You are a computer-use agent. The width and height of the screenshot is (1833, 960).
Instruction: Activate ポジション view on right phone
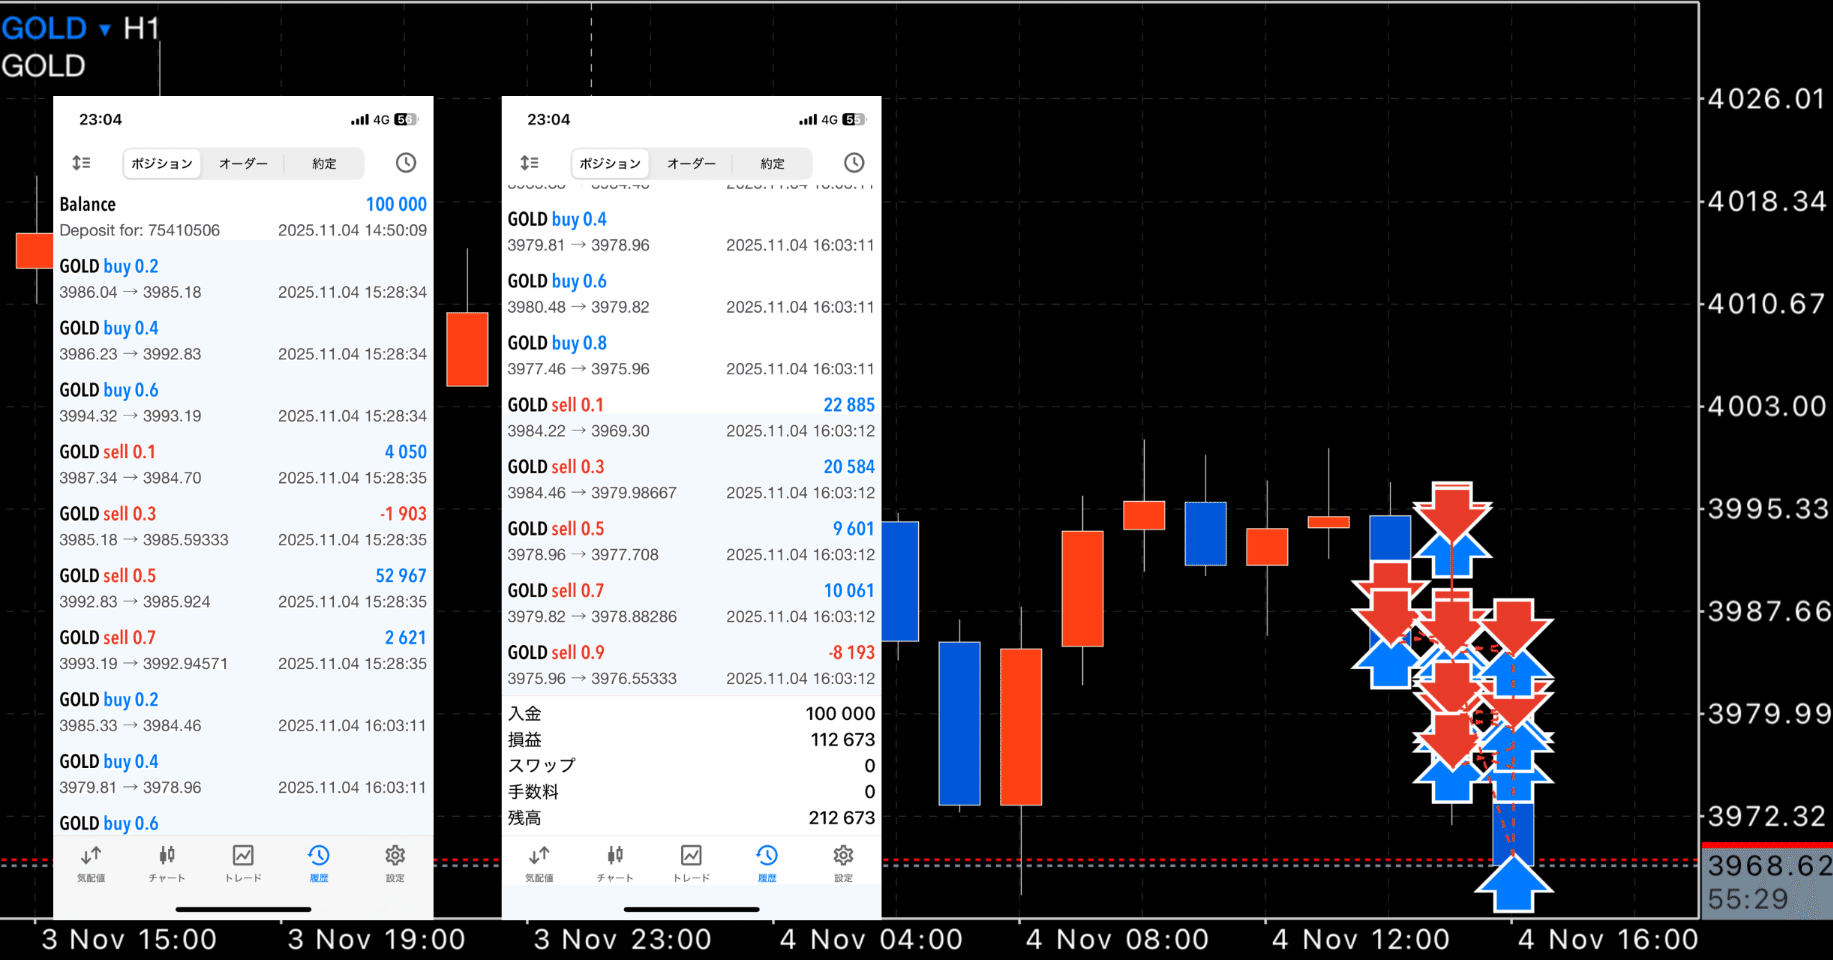610,163
